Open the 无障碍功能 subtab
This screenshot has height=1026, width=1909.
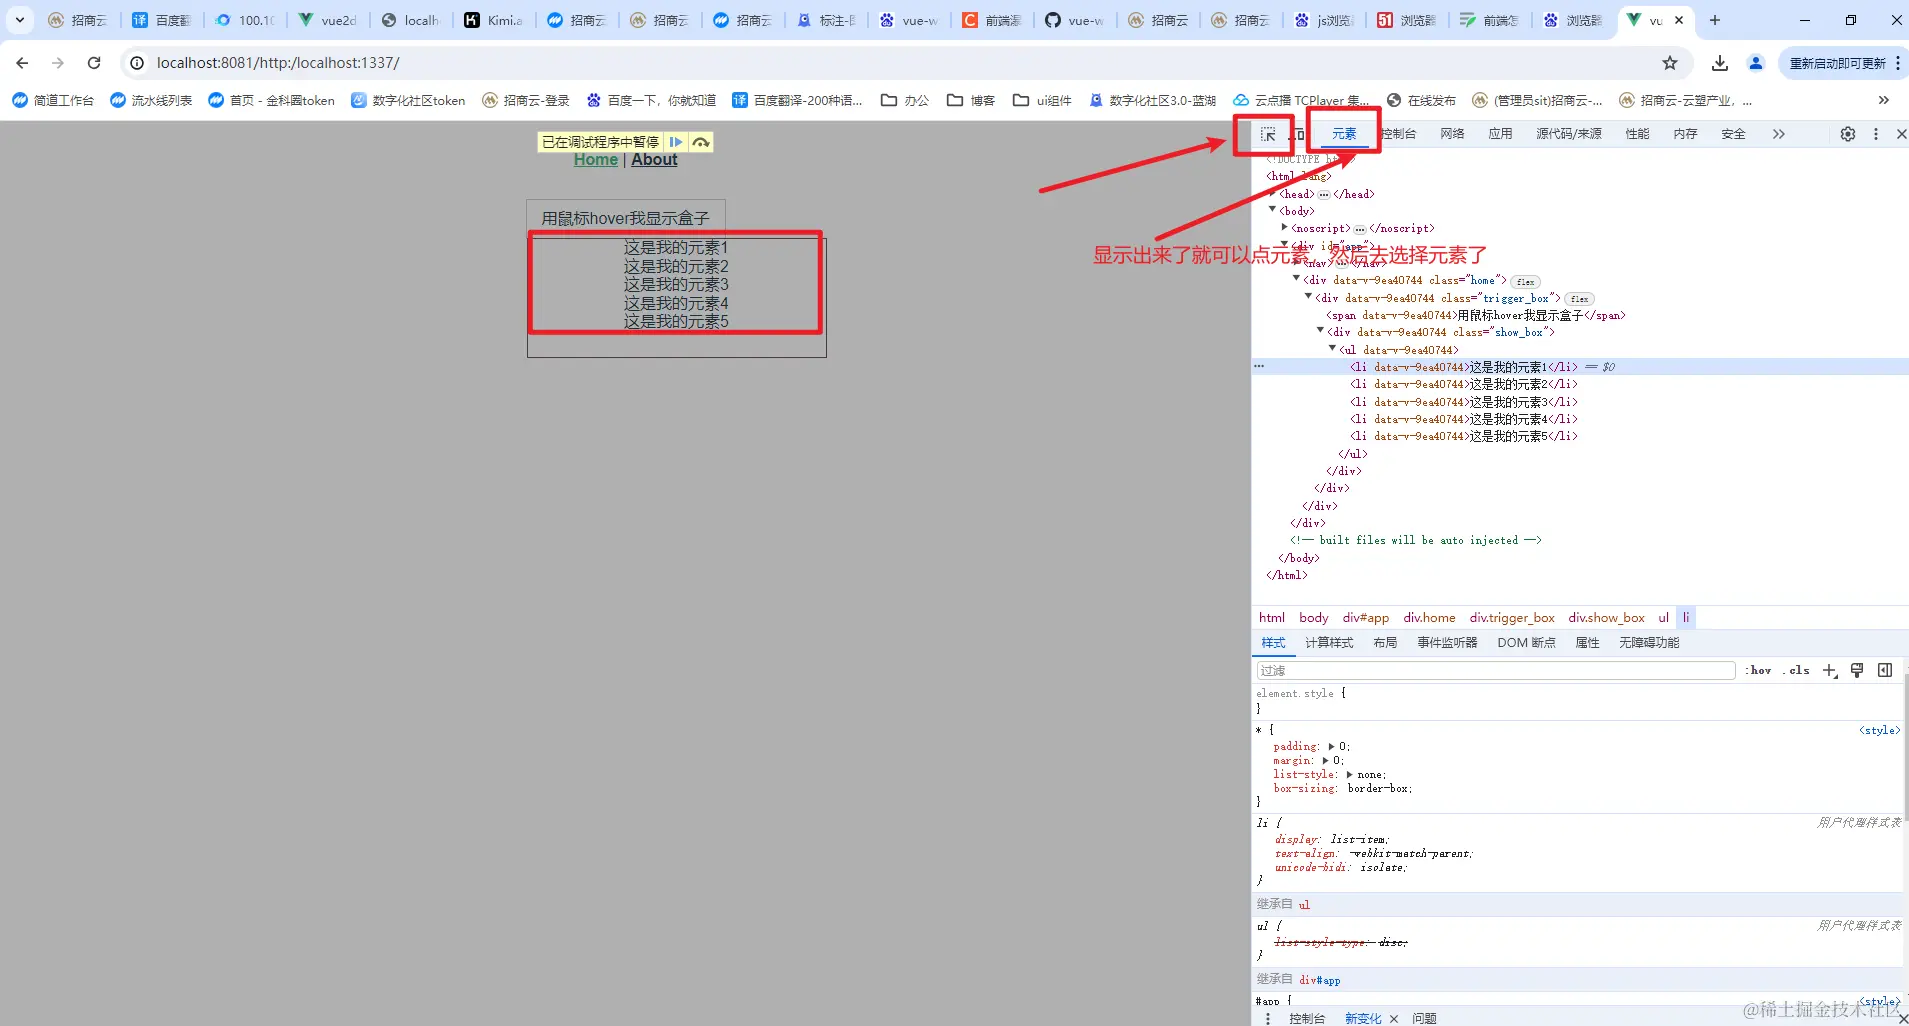click(x=1649, y=643)
